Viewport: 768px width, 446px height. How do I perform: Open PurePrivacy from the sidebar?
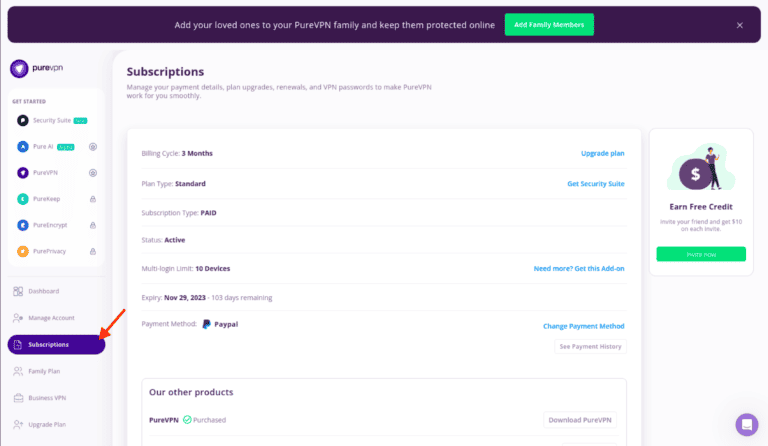coord(50,251)
